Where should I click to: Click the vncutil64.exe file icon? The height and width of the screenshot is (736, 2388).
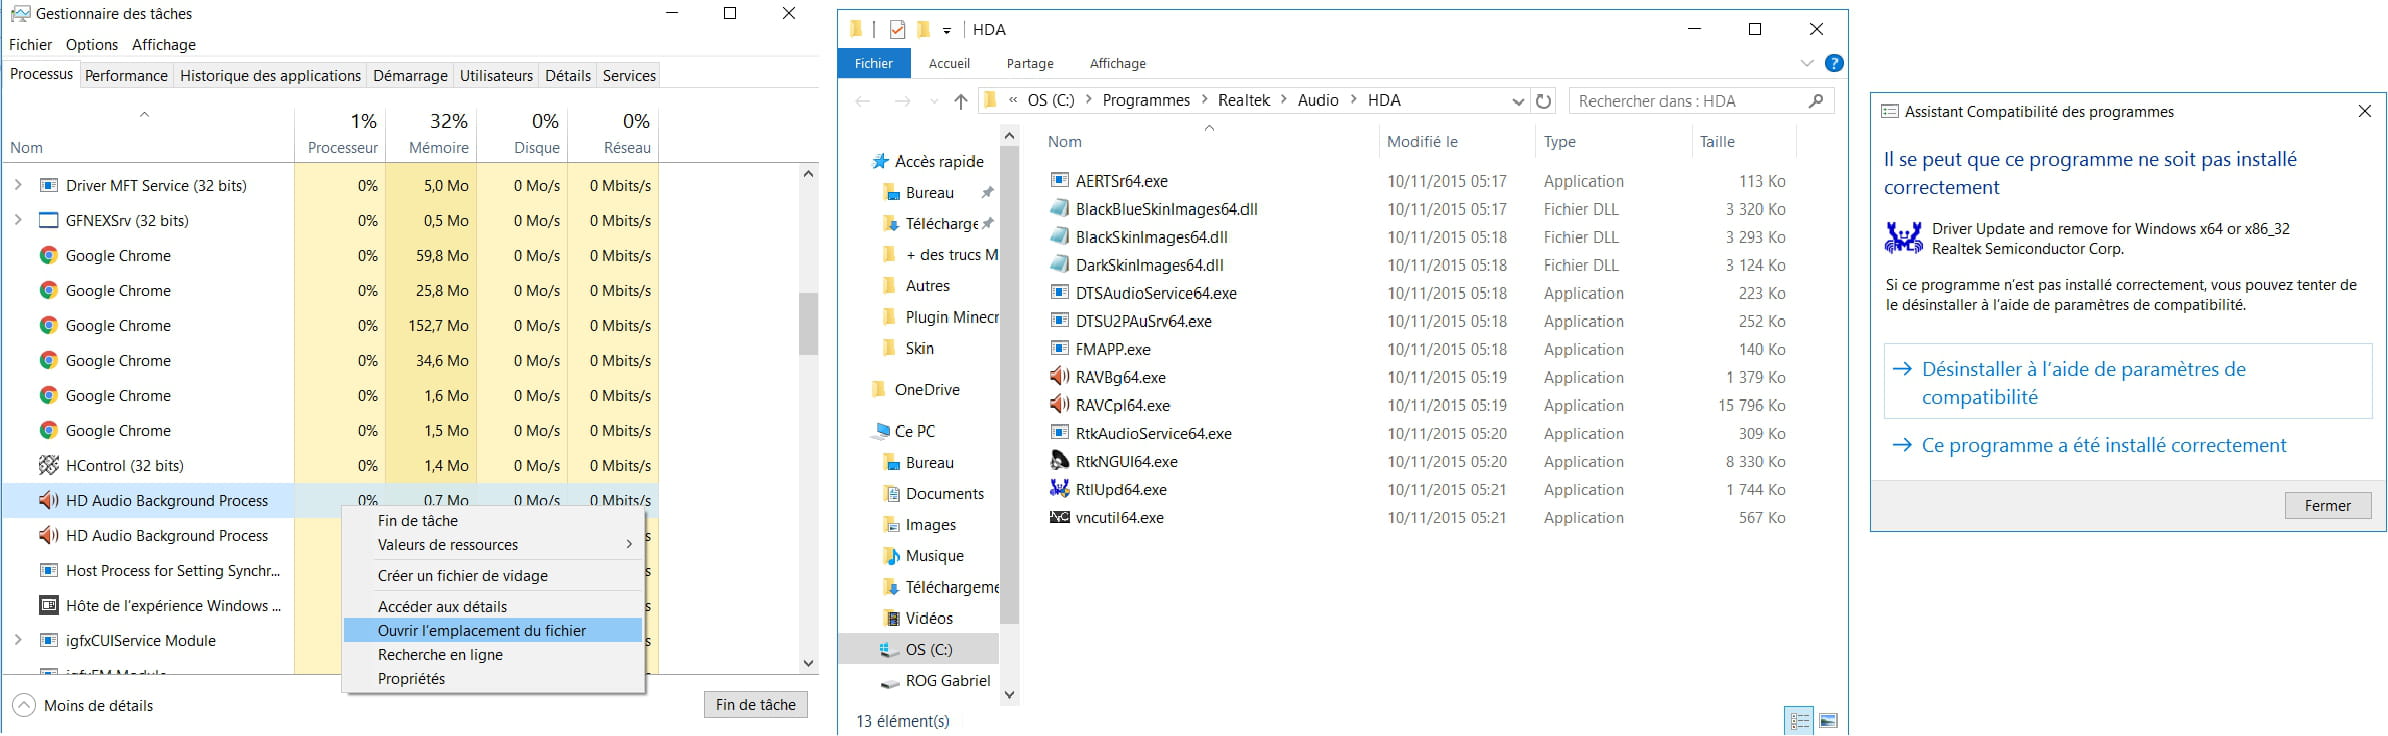click(x=1059, y=517)
